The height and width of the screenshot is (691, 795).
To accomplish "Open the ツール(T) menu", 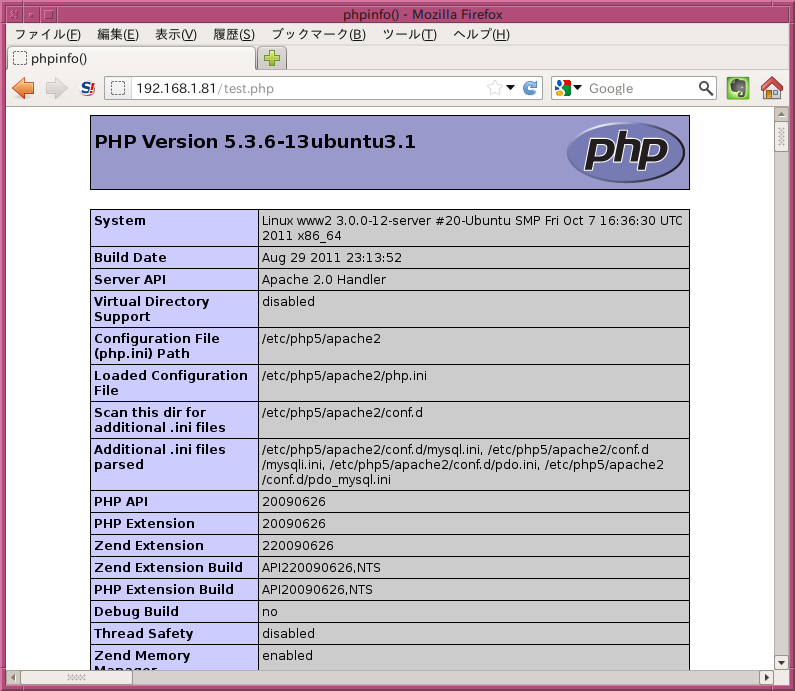I will point(409,34).
